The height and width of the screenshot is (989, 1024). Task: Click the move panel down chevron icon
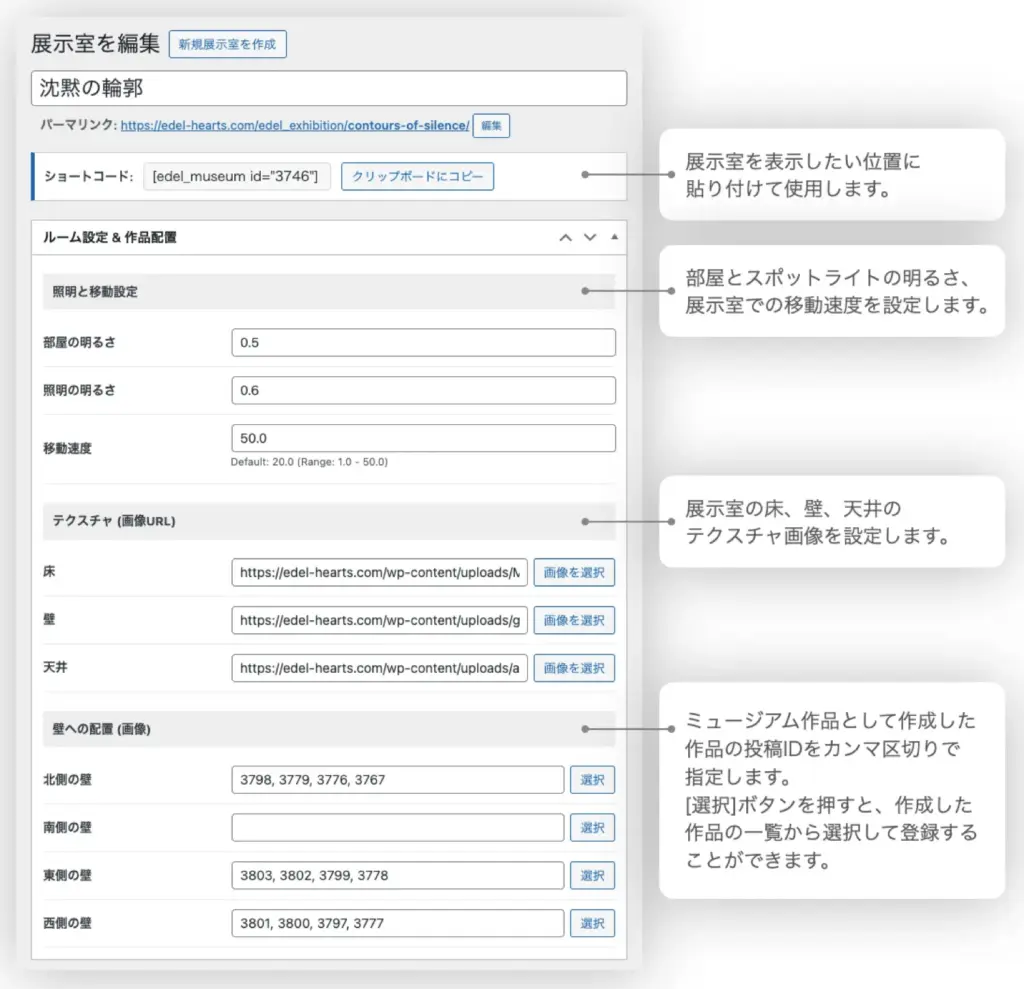point(590,238)
